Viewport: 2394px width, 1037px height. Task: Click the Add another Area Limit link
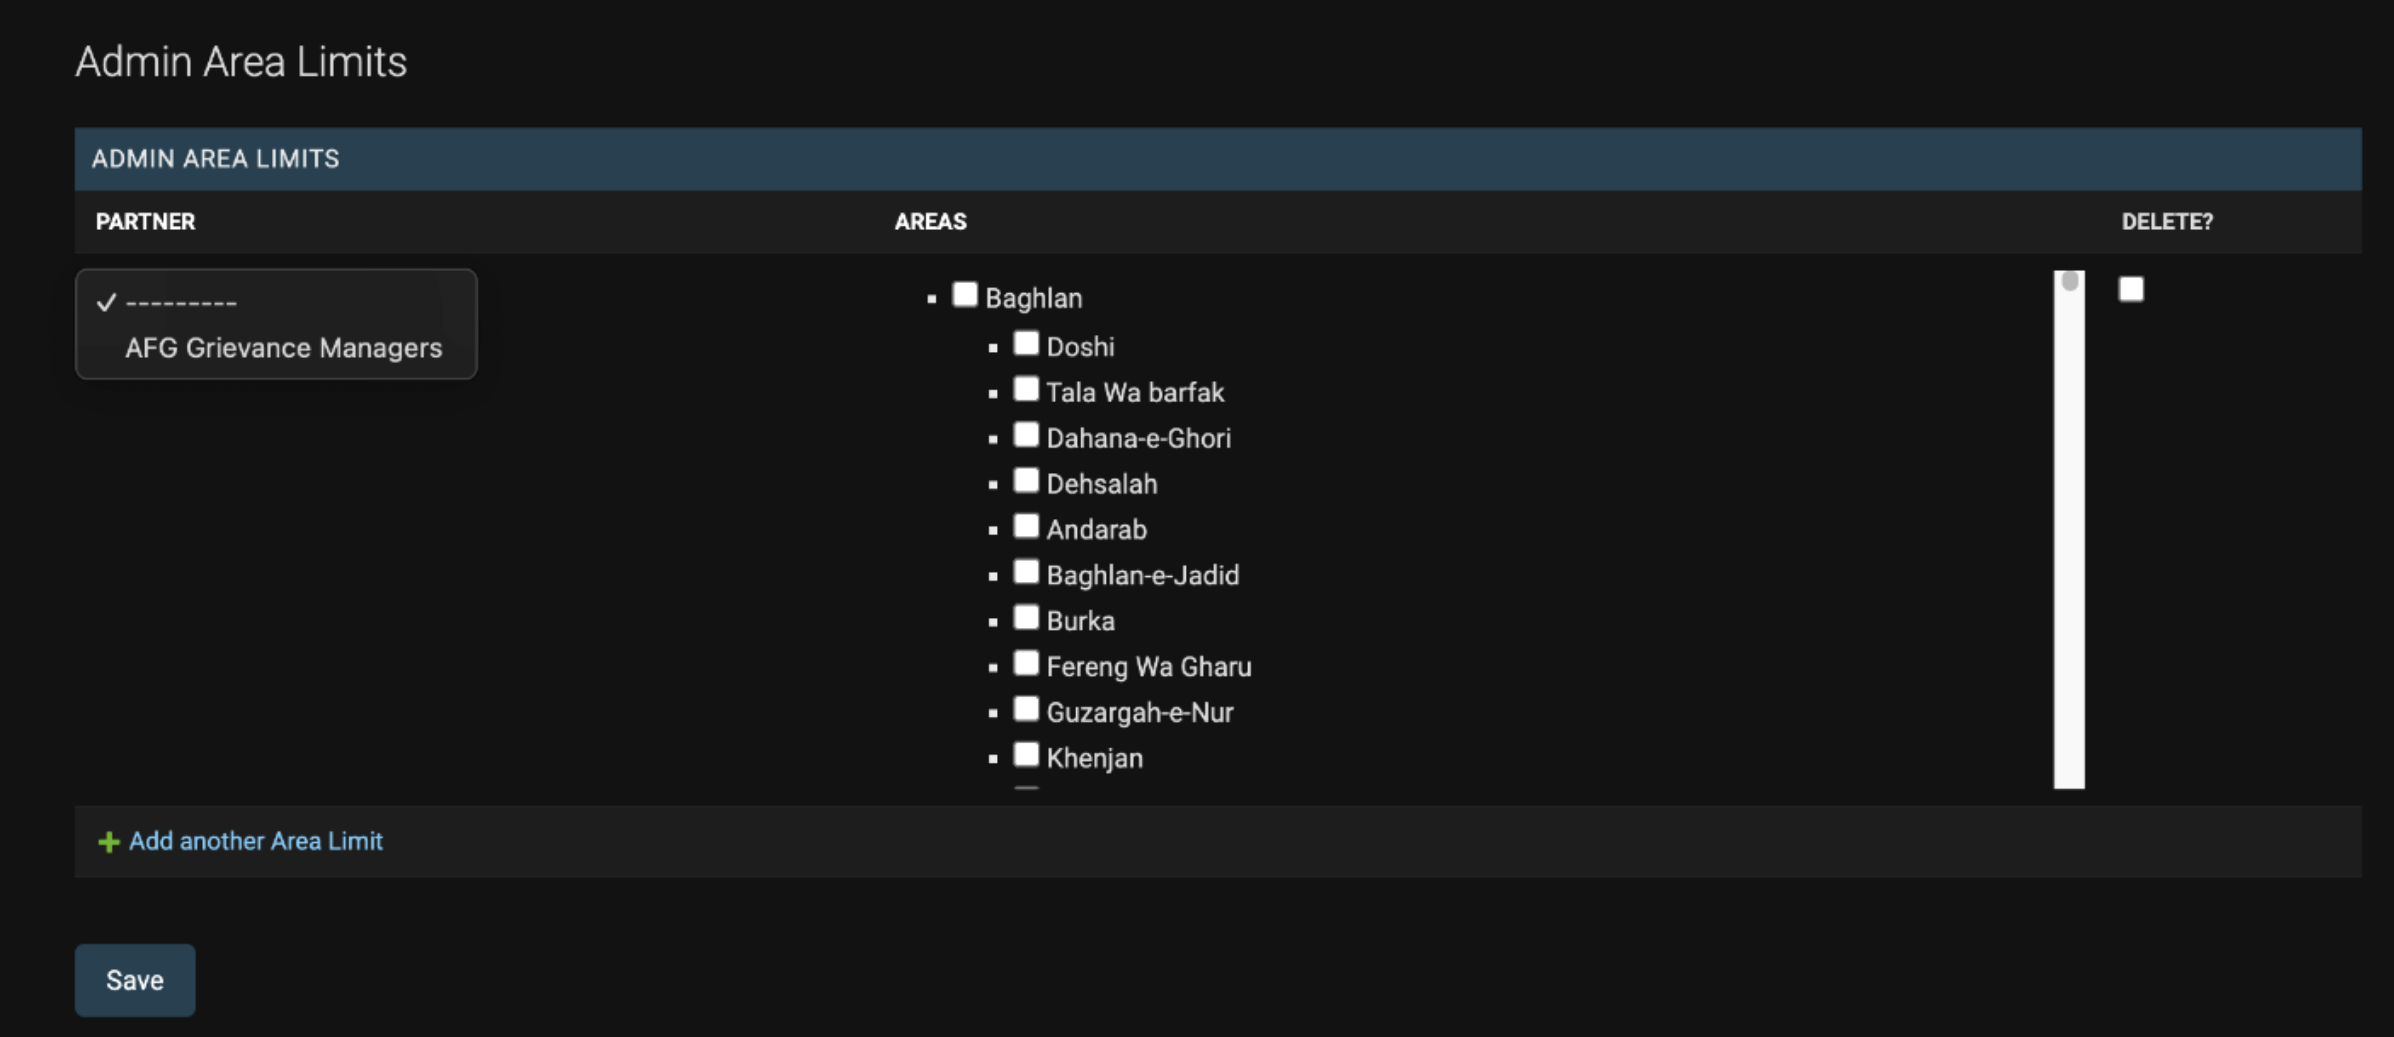point(255,841)
